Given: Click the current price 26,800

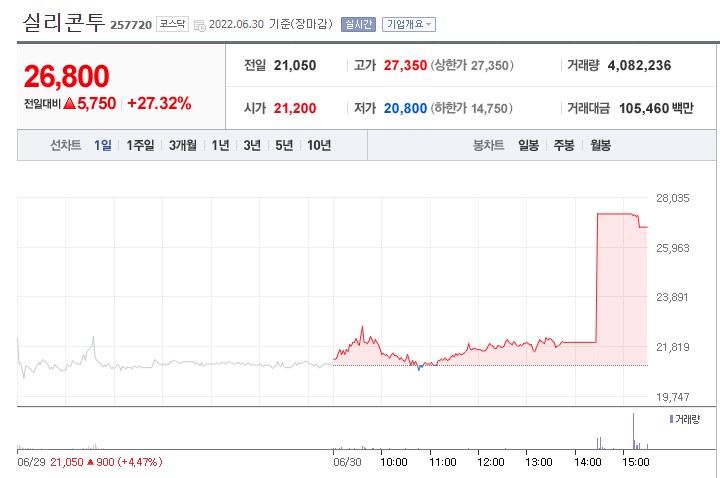Looking at the screenshot, I should point(67,76).
